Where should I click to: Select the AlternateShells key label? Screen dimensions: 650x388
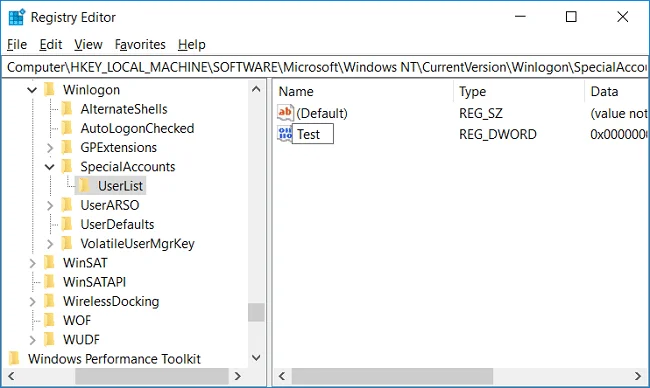point(124,109)
